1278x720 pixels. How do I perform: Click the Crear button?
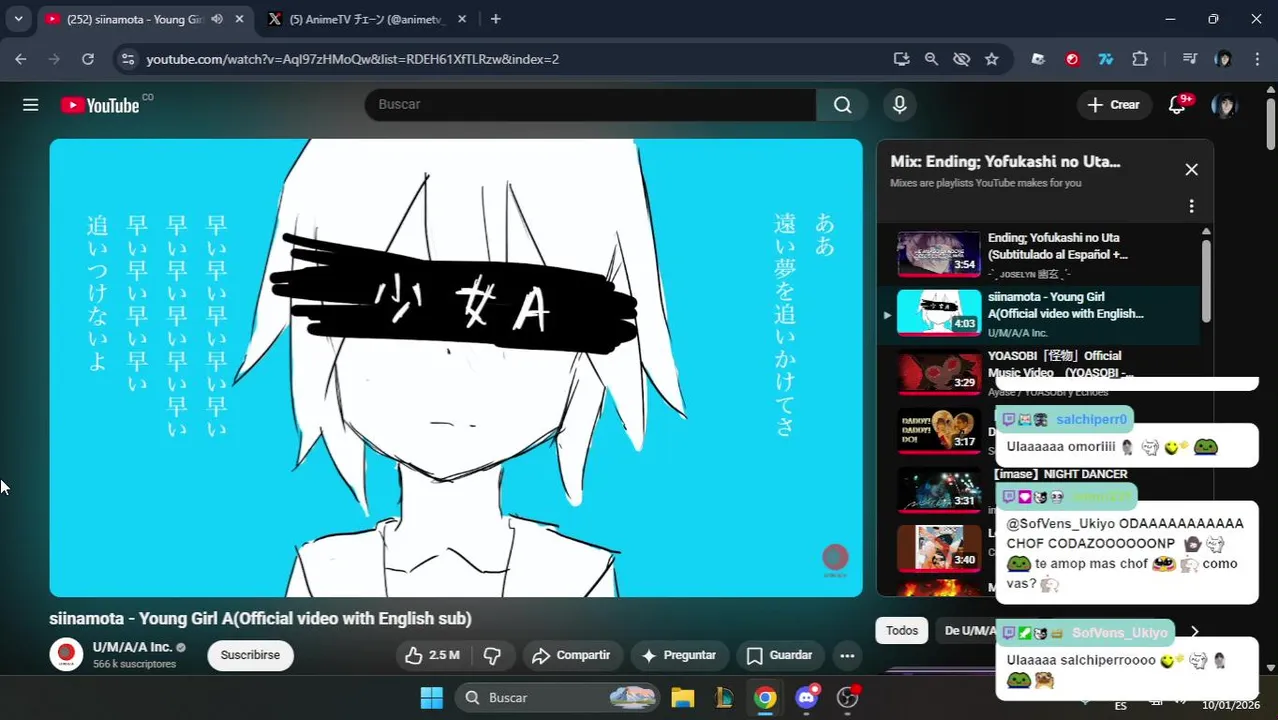1113,105
